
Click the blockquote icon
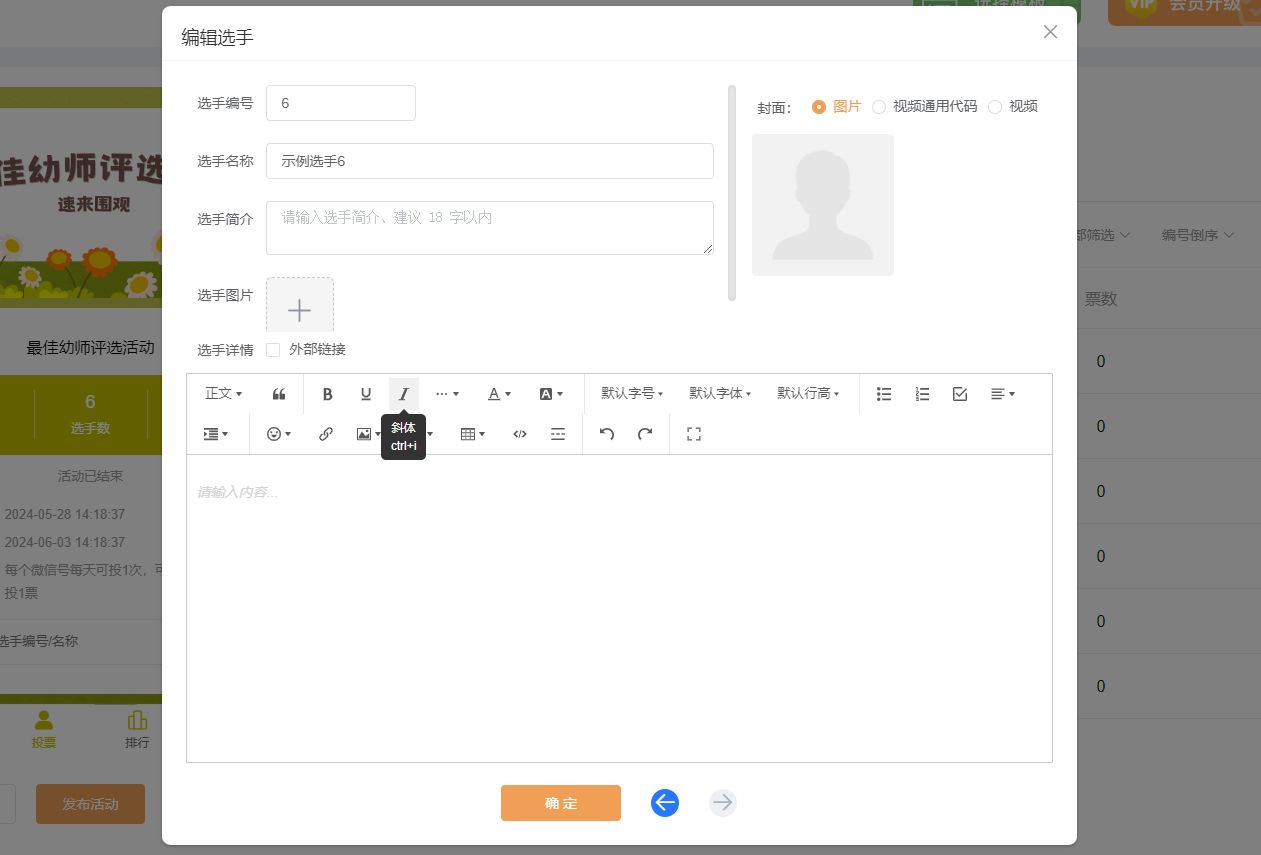point(279,394)
